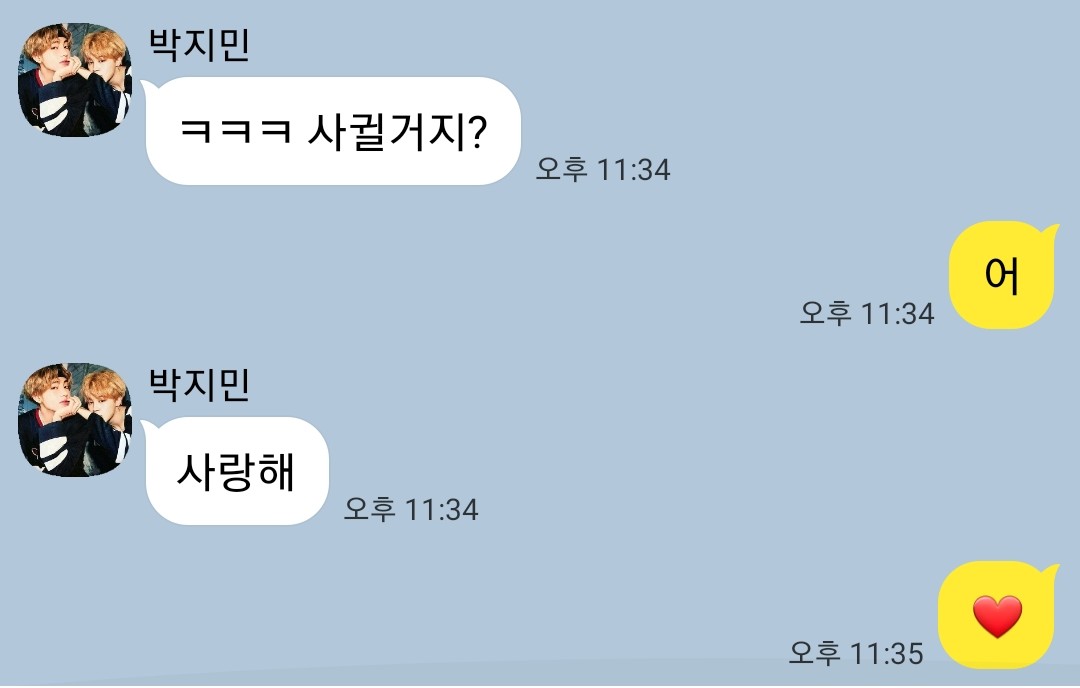Click the yellow bubble edge around heart
This screenshot has height=688, width=1080.
click(x=949, y=616)
